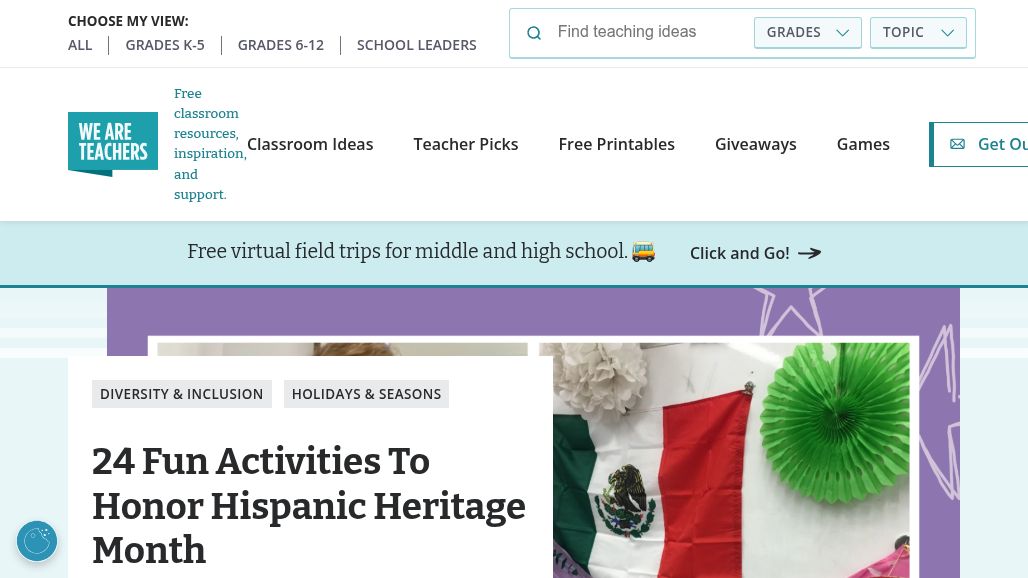Expand the TOPIC dropdown
This screenshot has width=1028, height=578.
pyautogui.click(x=918, y=32)
